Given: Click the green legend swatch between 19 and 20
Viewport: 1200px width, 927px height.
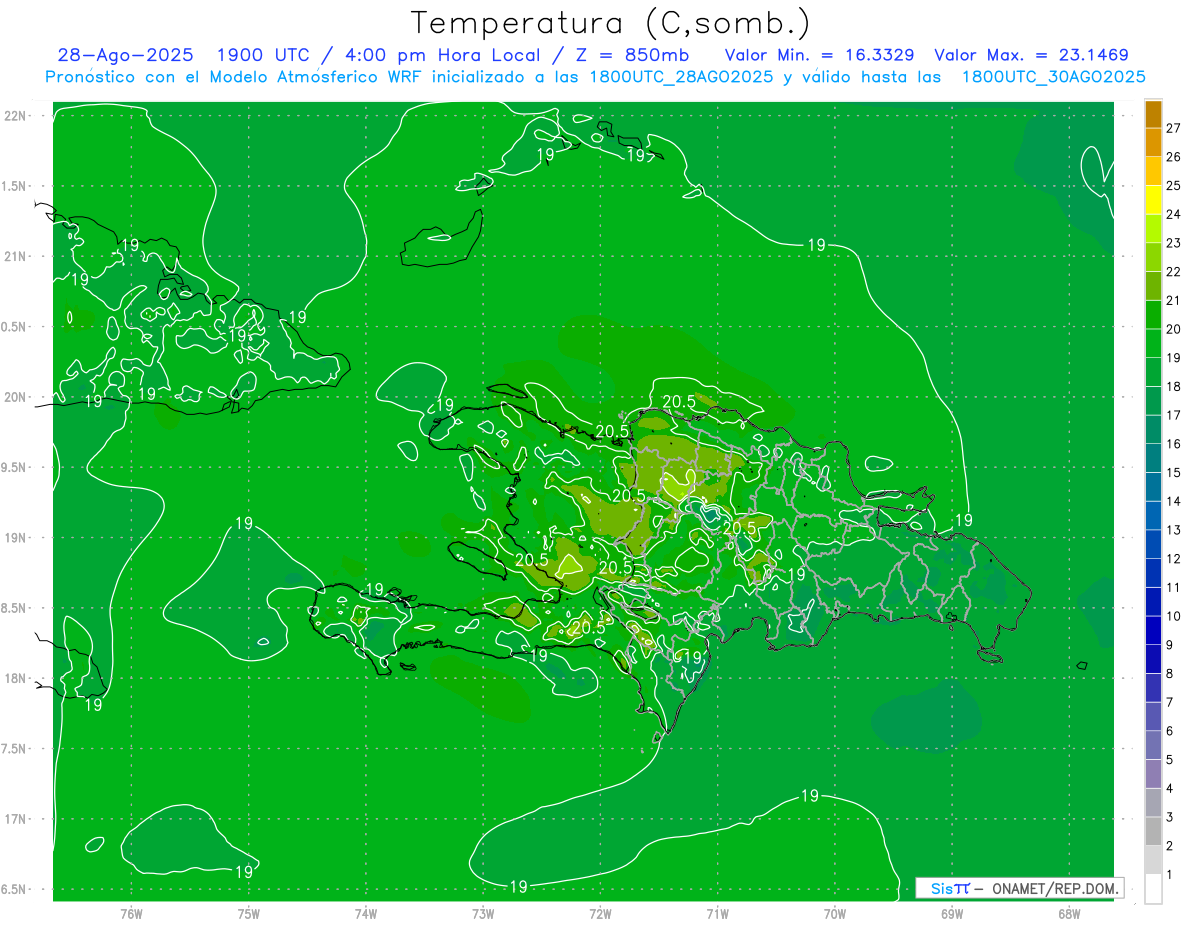Looking at the screenshot, I should 1153,344.
